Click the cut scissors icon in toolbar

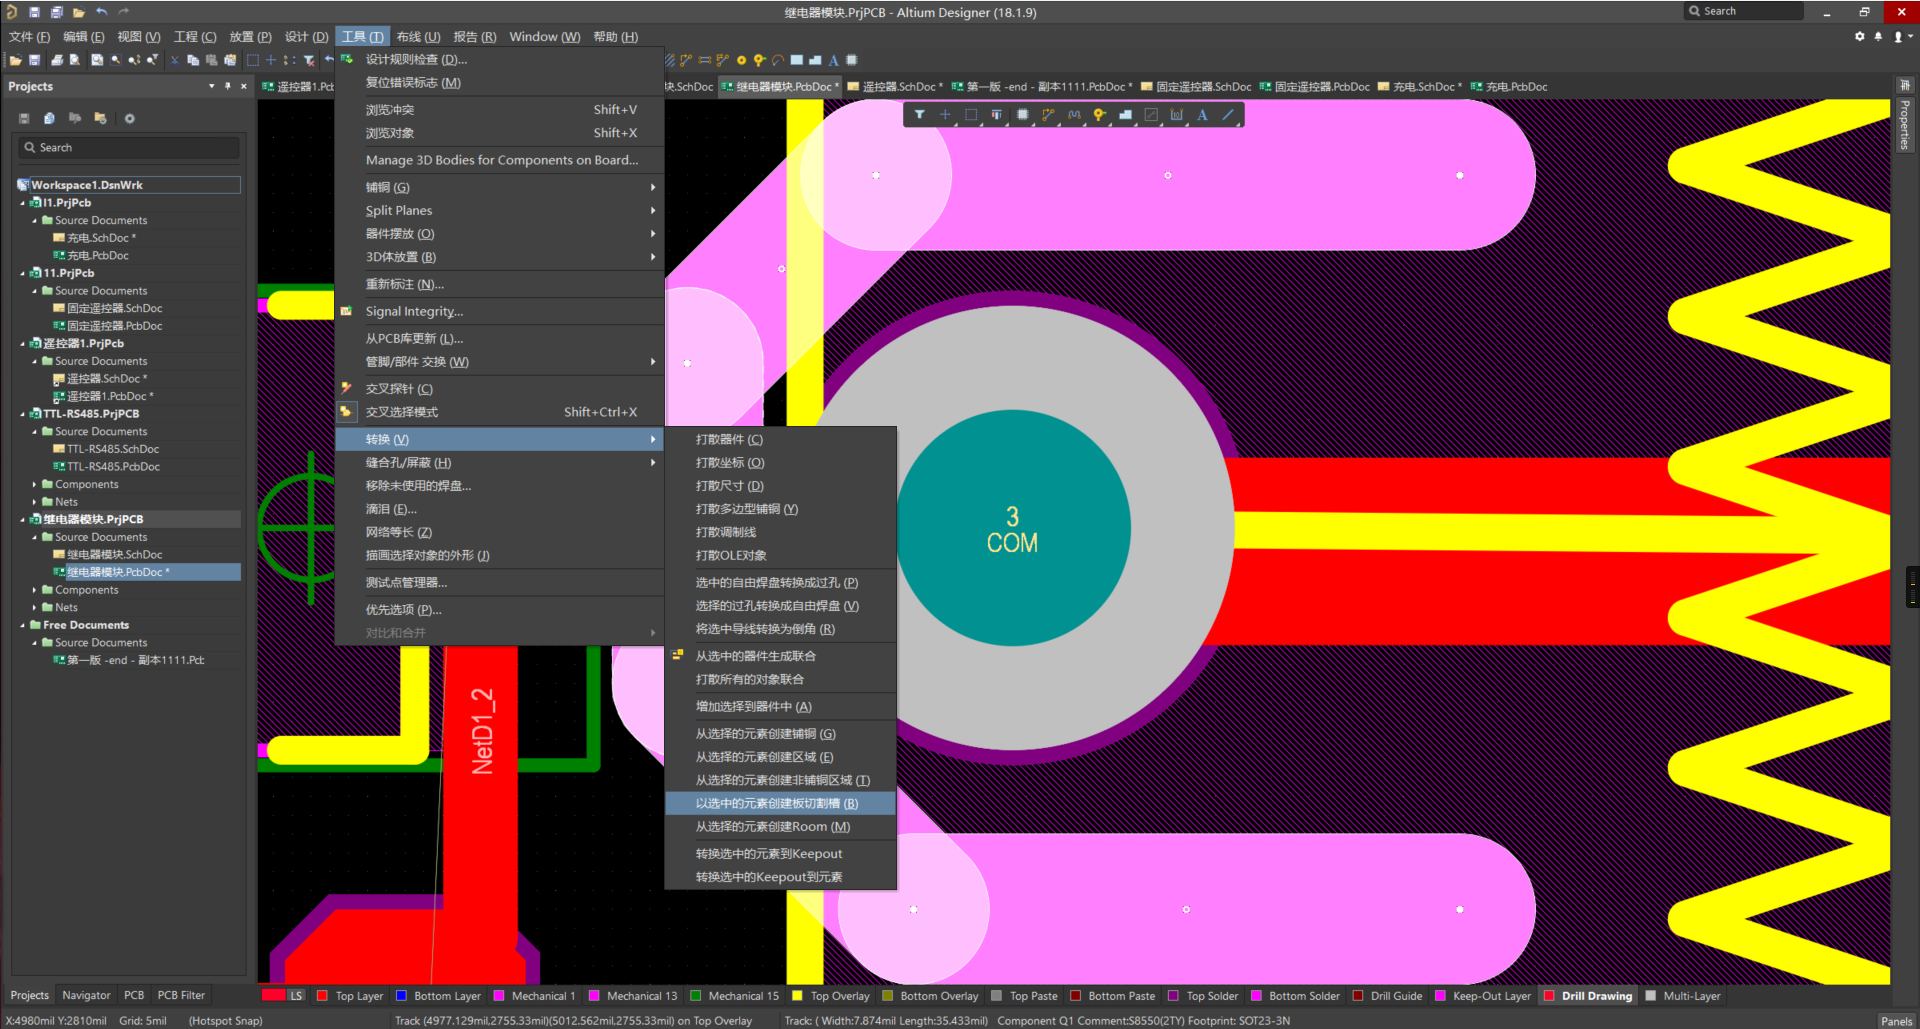coord(175,61)
